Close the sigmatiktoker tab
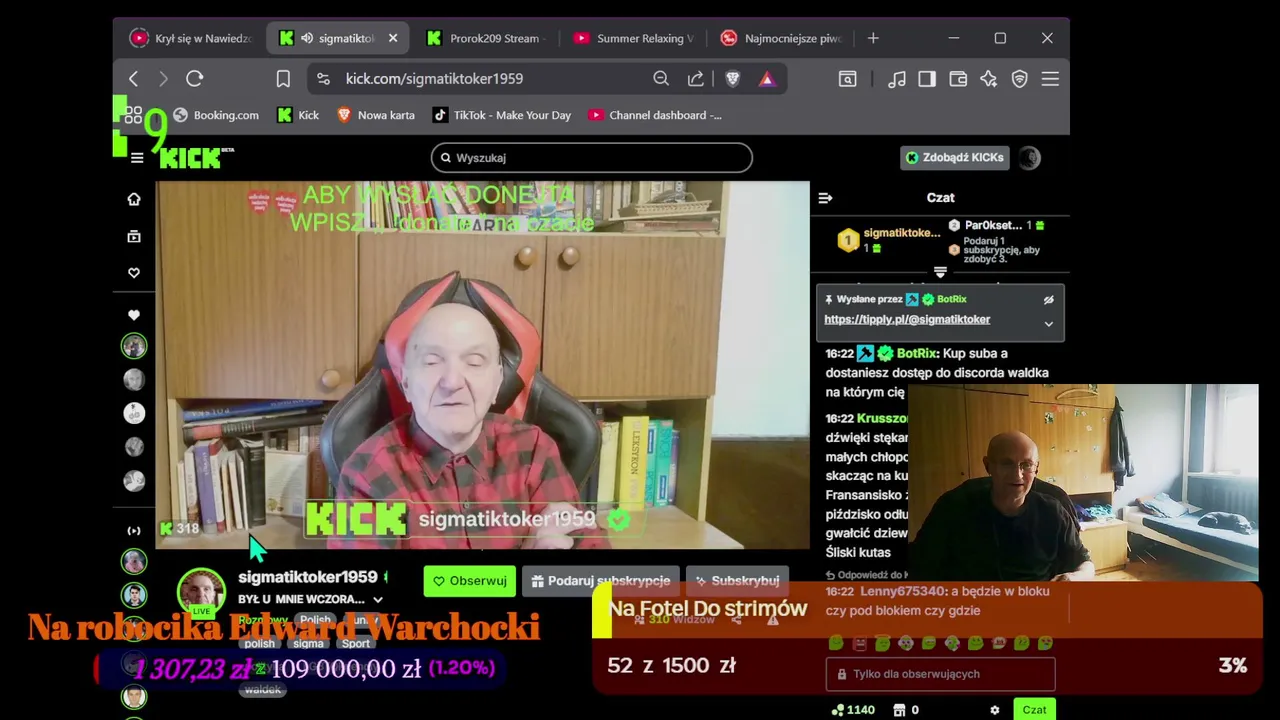 [x=393, y=38]
